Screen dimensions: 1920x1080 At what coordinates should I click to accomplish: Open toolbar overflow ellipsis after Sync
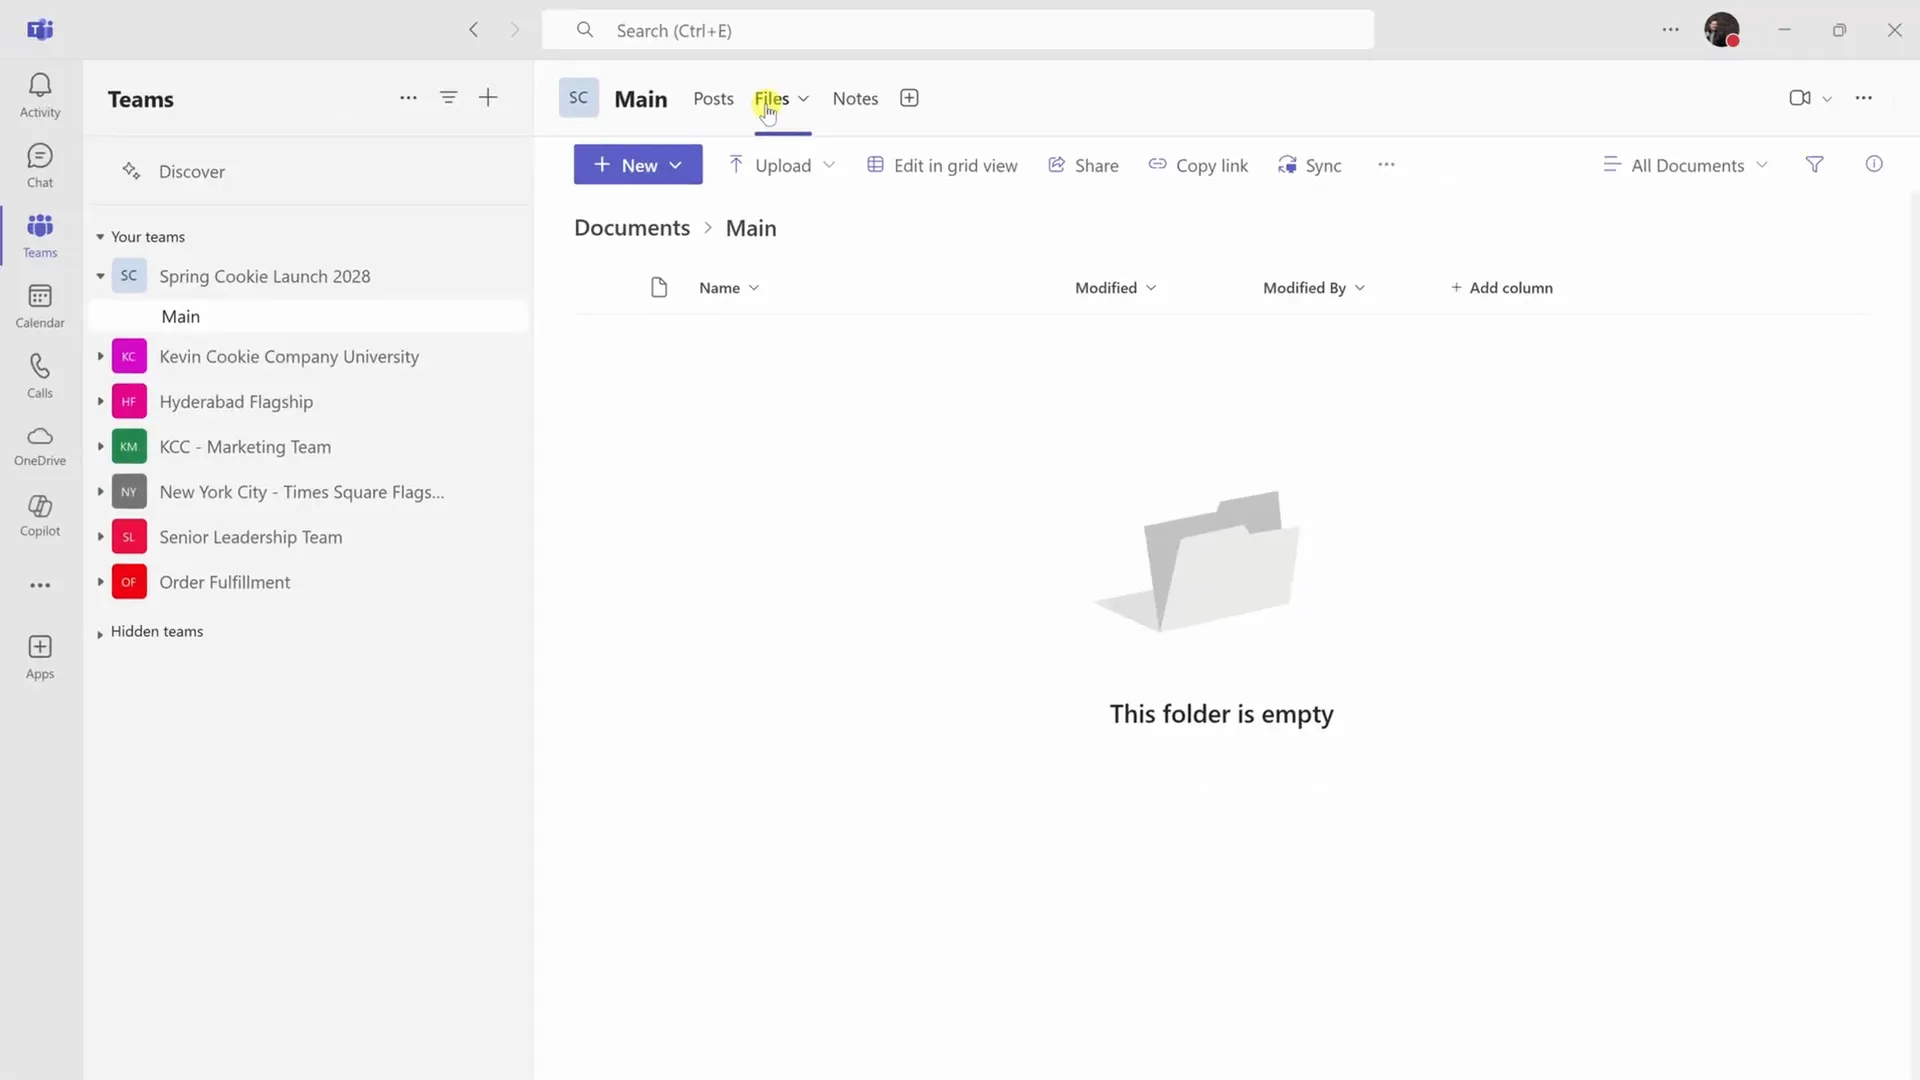(1386, 165)
